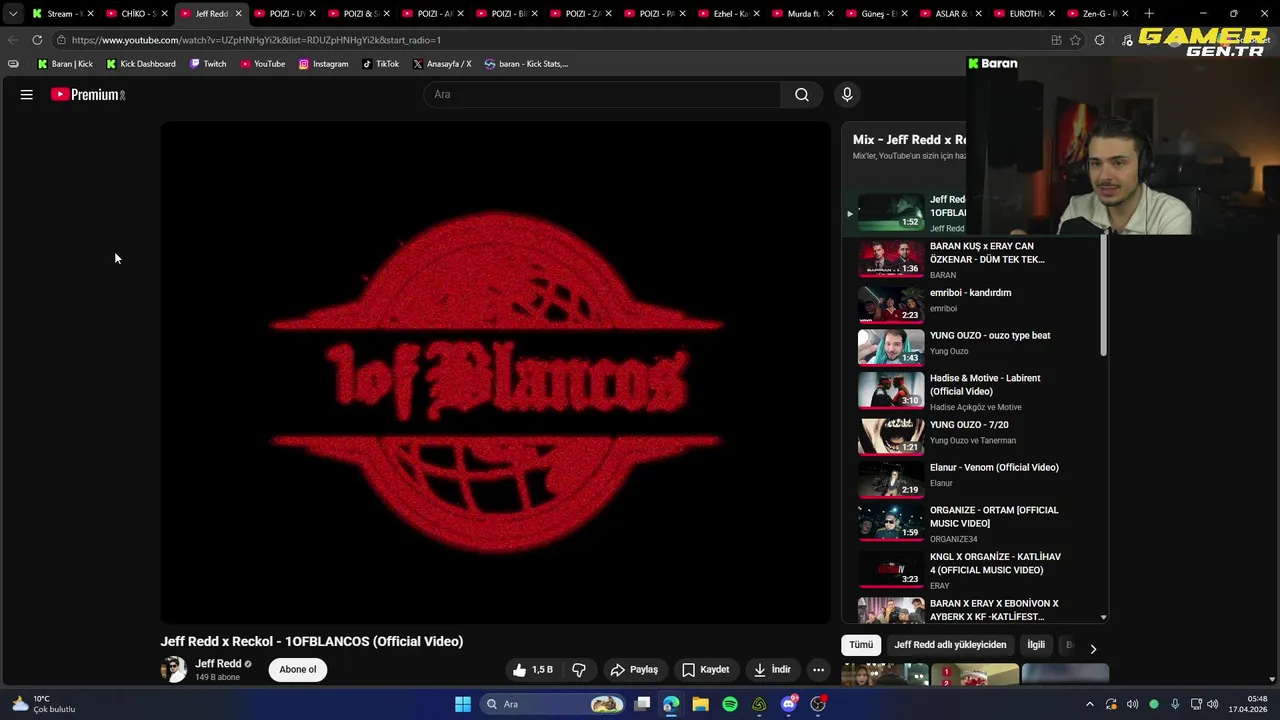The width and height of the screenshot is (1280, 720).
Task: Open Jeff Redd channel name link
Action: coord(218,664)
